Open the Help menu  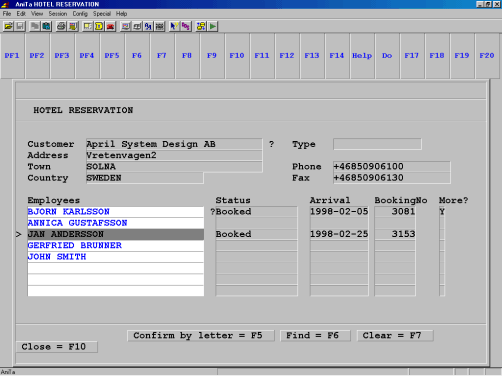coord(121,14)
